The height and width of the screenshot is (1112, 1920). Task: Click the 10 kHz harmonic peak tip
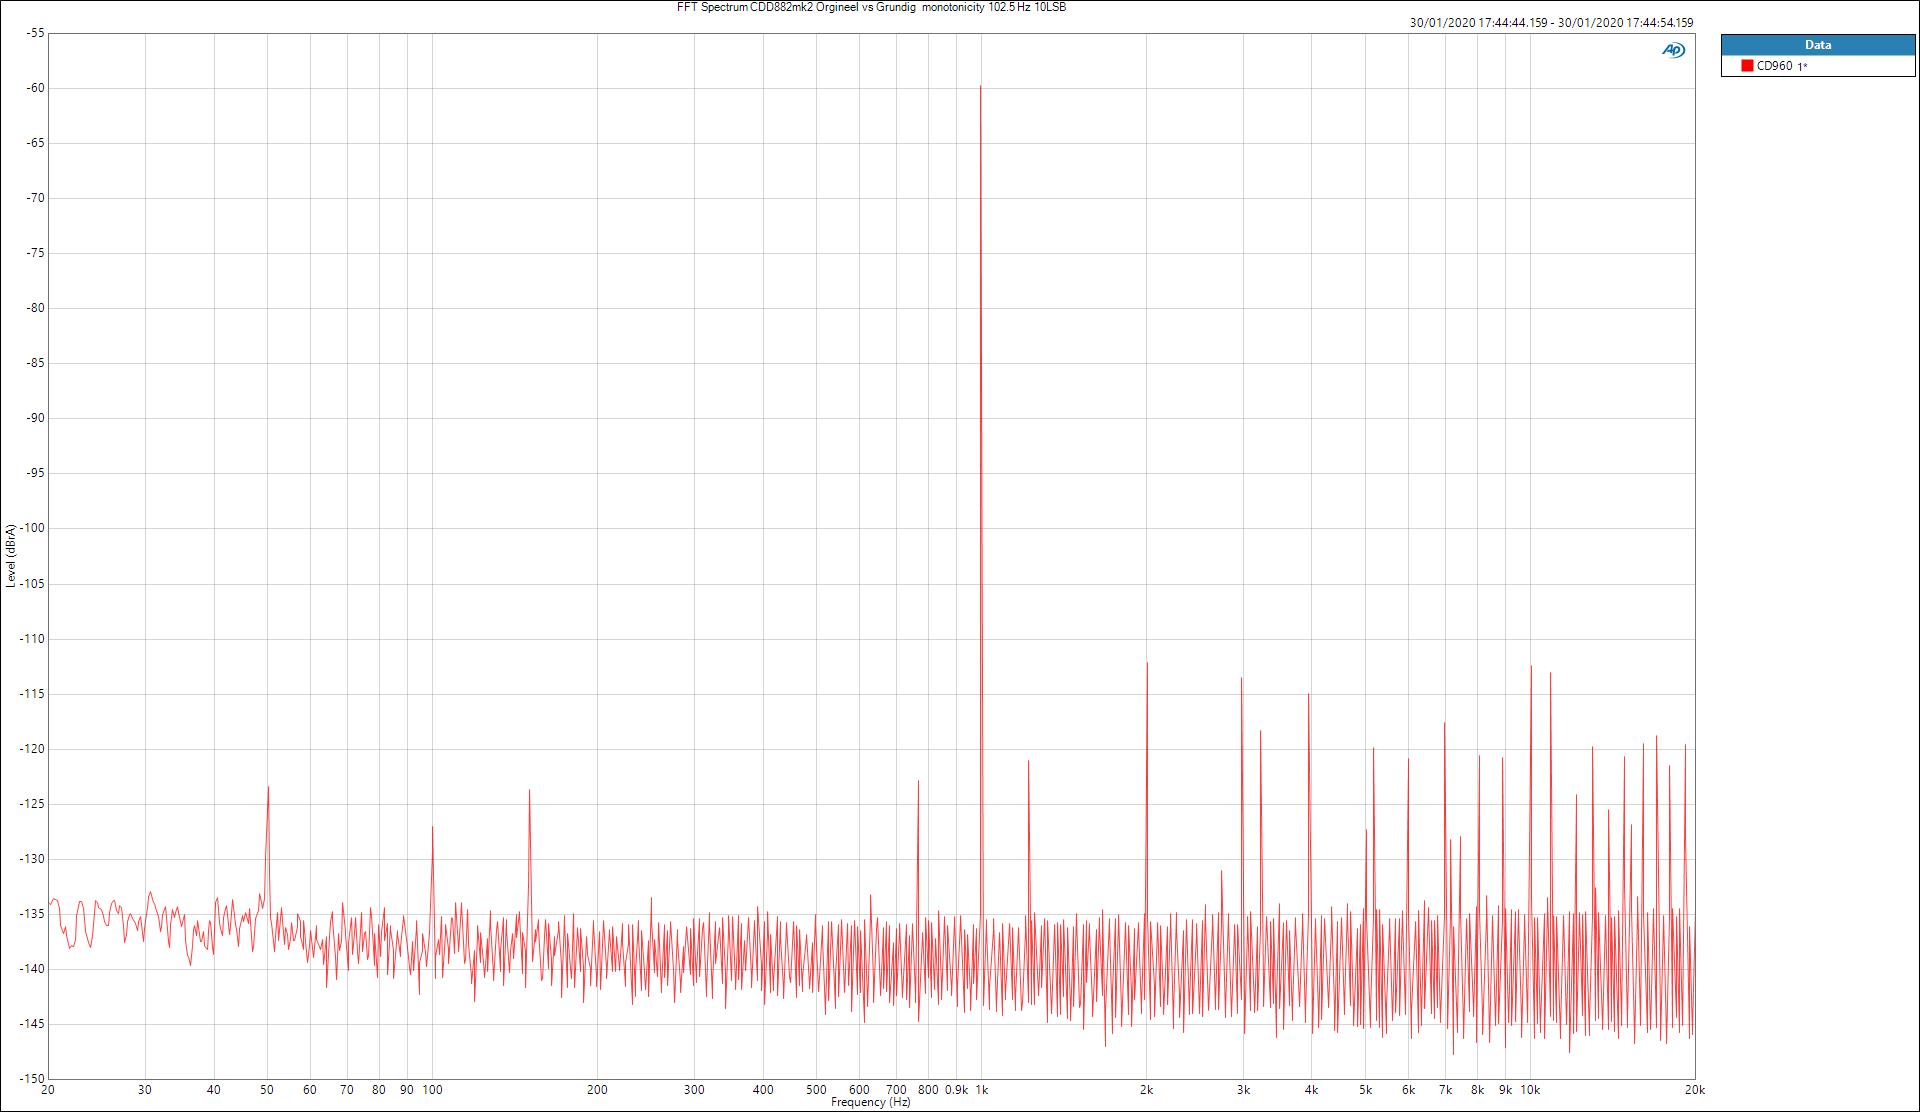click(1531, 667)
